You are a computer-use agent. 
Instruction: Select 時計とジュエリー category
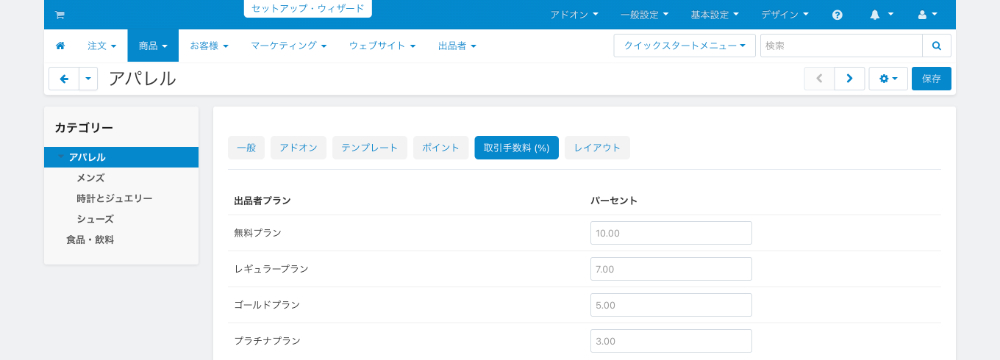click(x=114, y=199)
